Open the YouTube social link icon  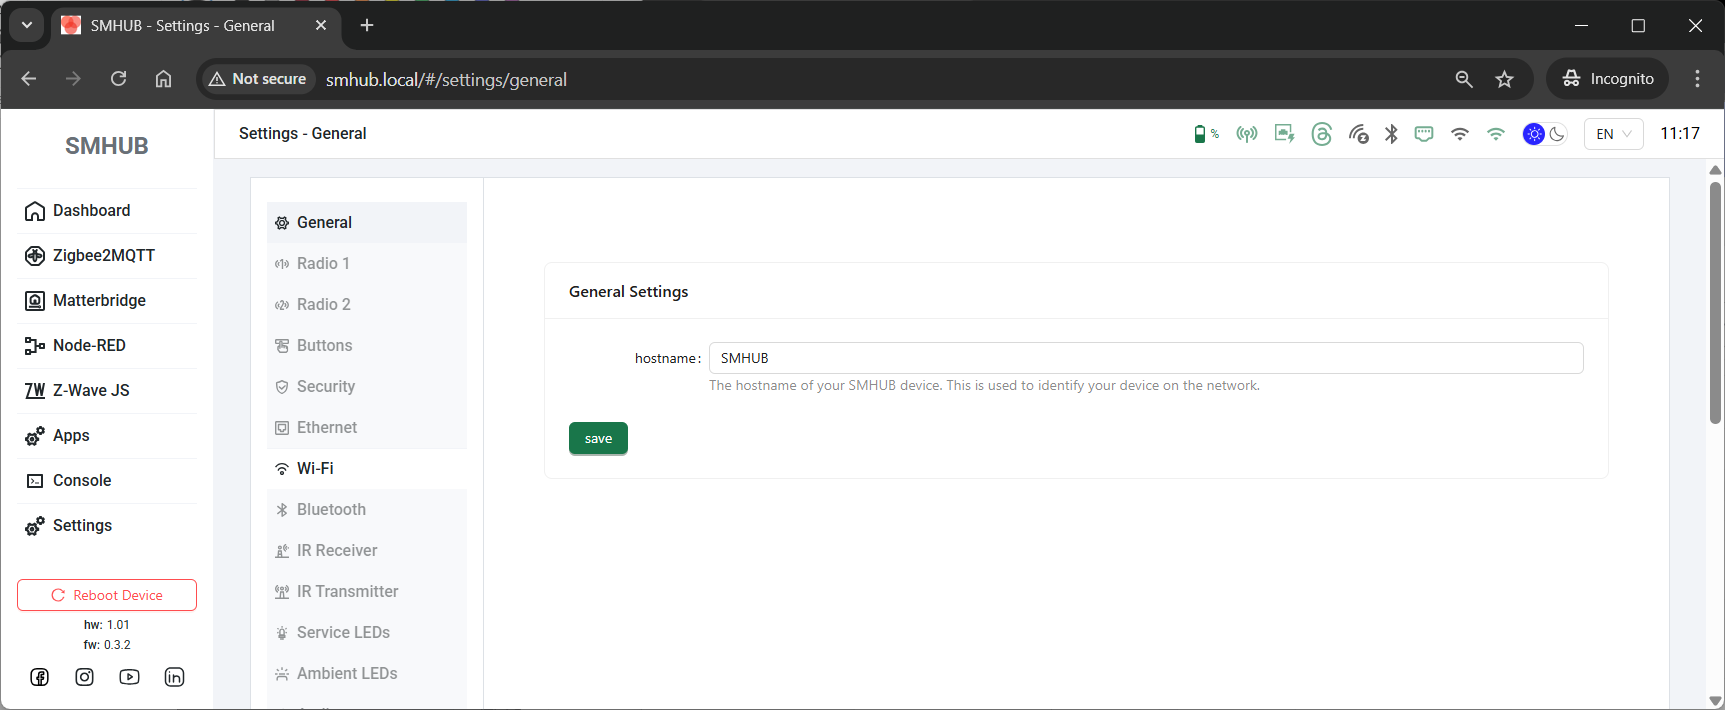click(x=129, y=677)
